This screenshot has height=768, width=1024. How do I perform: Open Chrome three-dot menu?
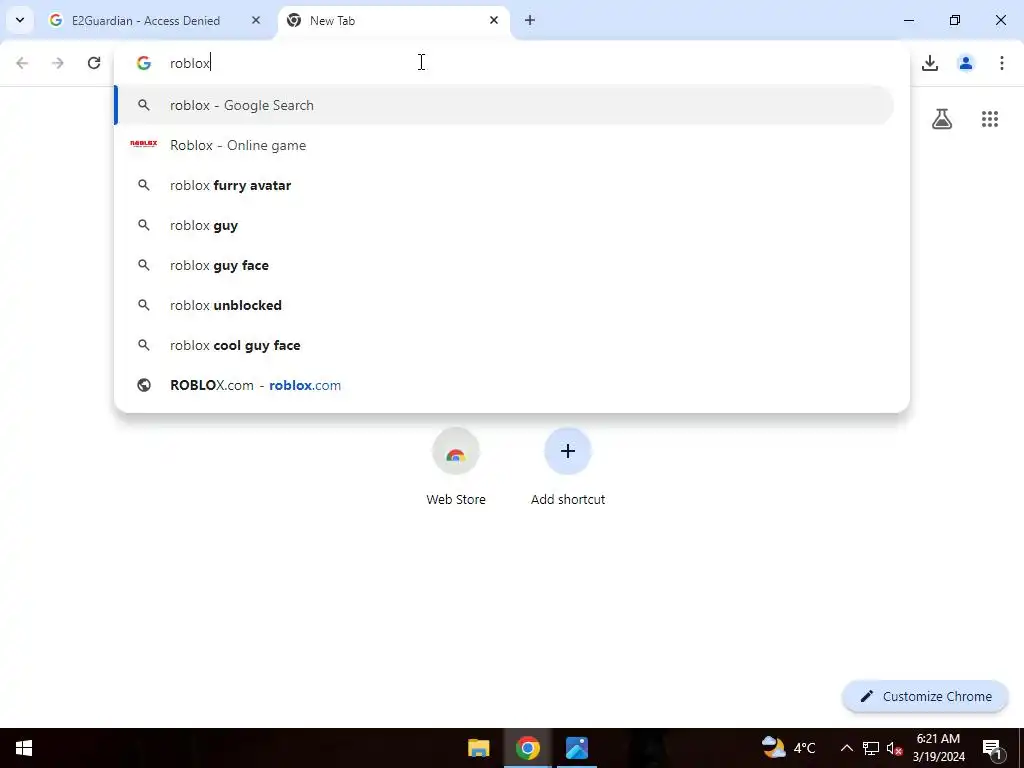click(x=1002, y=63)
